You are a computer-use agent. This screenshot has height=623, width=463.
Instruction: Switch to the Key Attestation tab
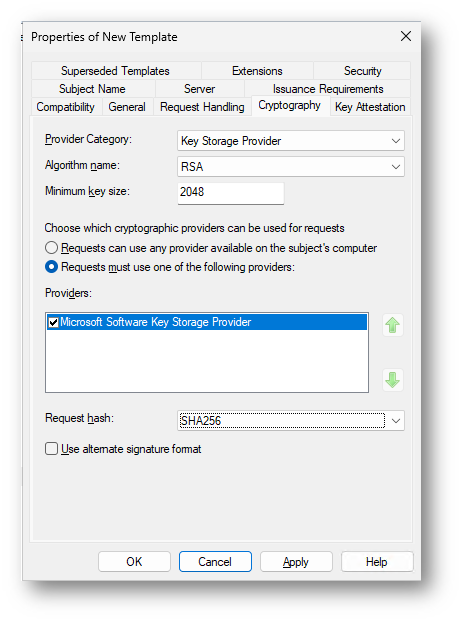click(x=370, y=107)
